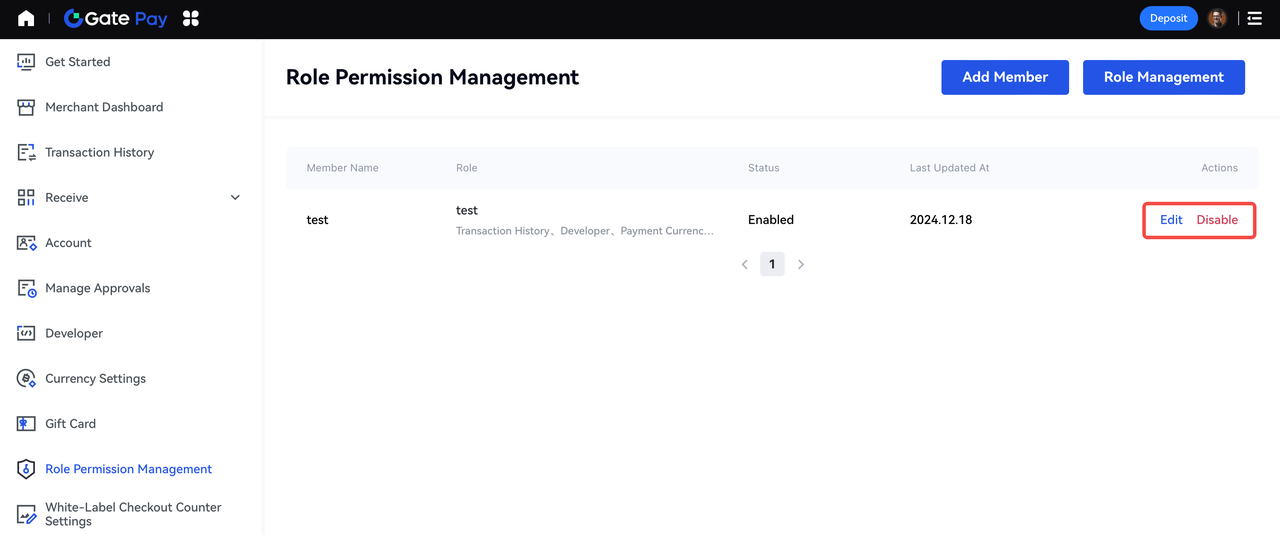Open Role Management button
1280x535 pixels.
1163,77
